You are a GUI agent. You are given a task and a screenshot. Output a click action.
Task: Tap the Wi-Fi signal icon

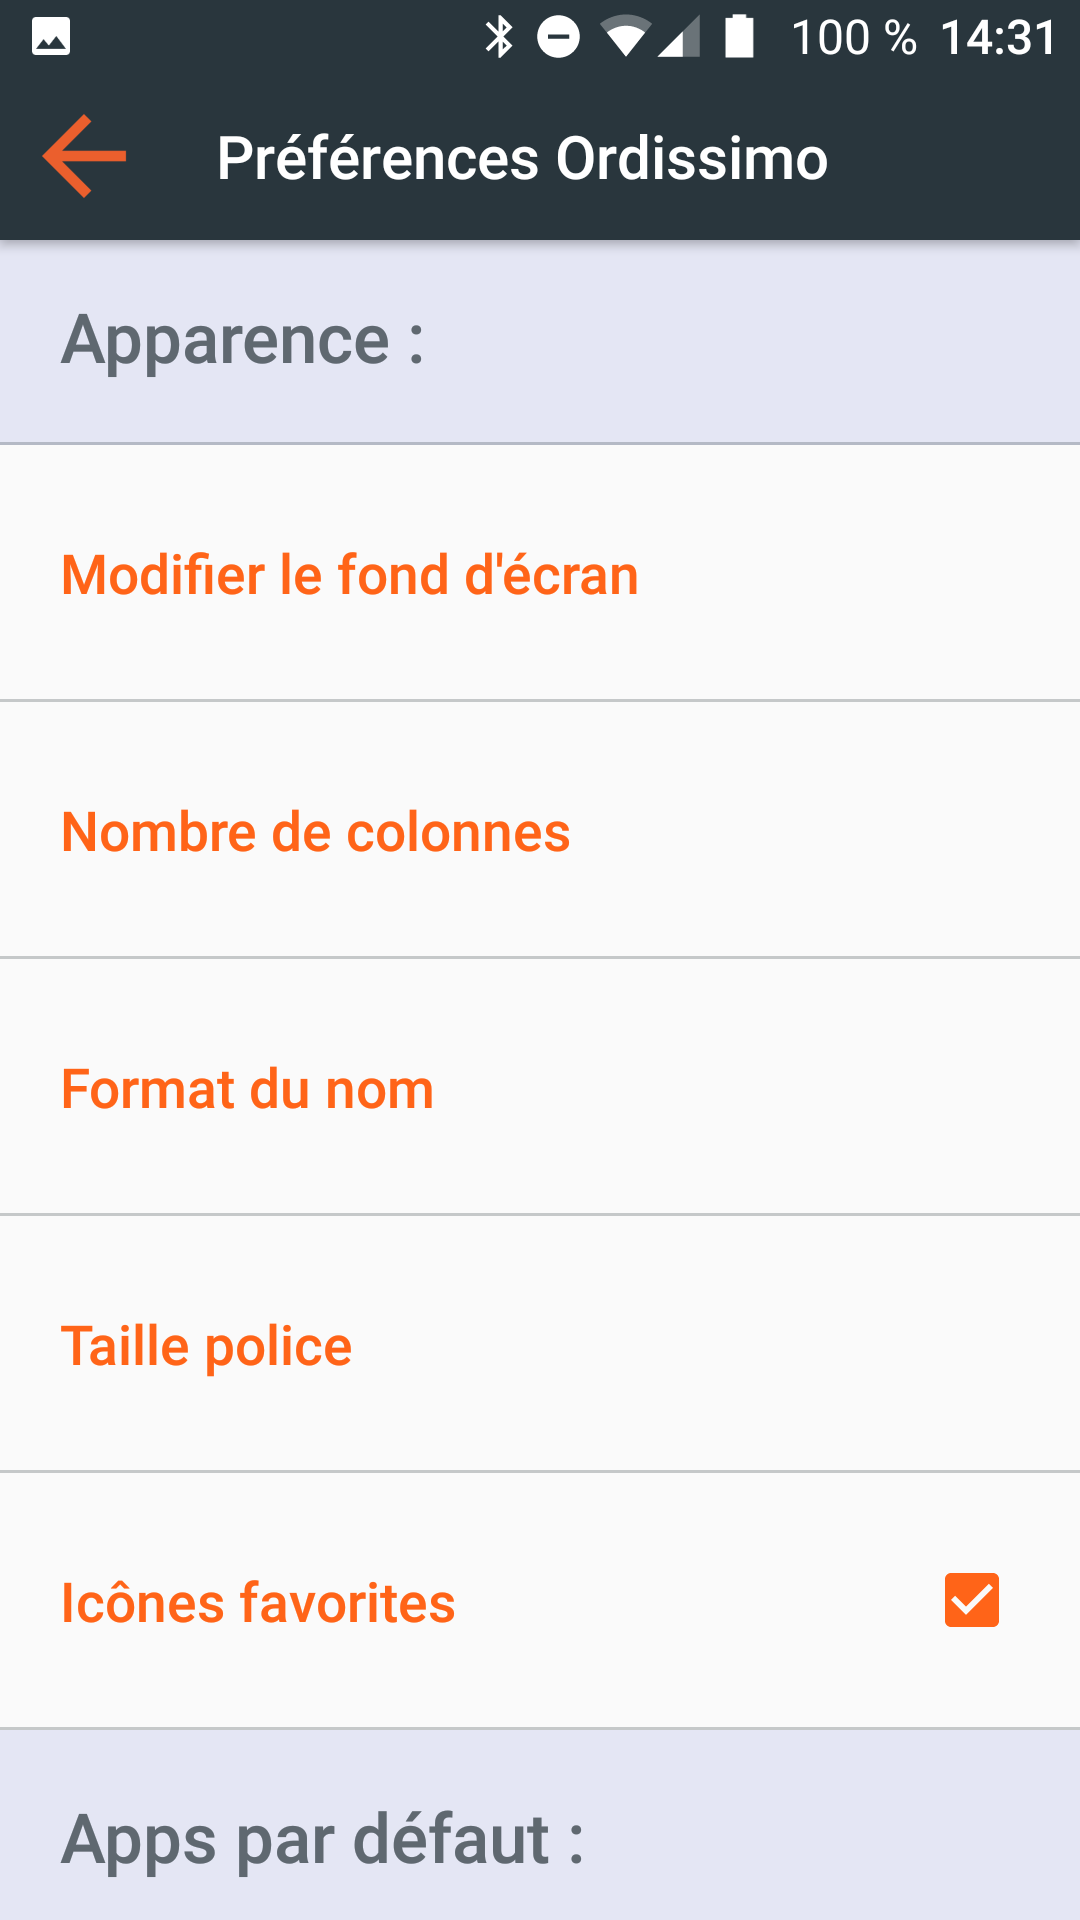625,38
